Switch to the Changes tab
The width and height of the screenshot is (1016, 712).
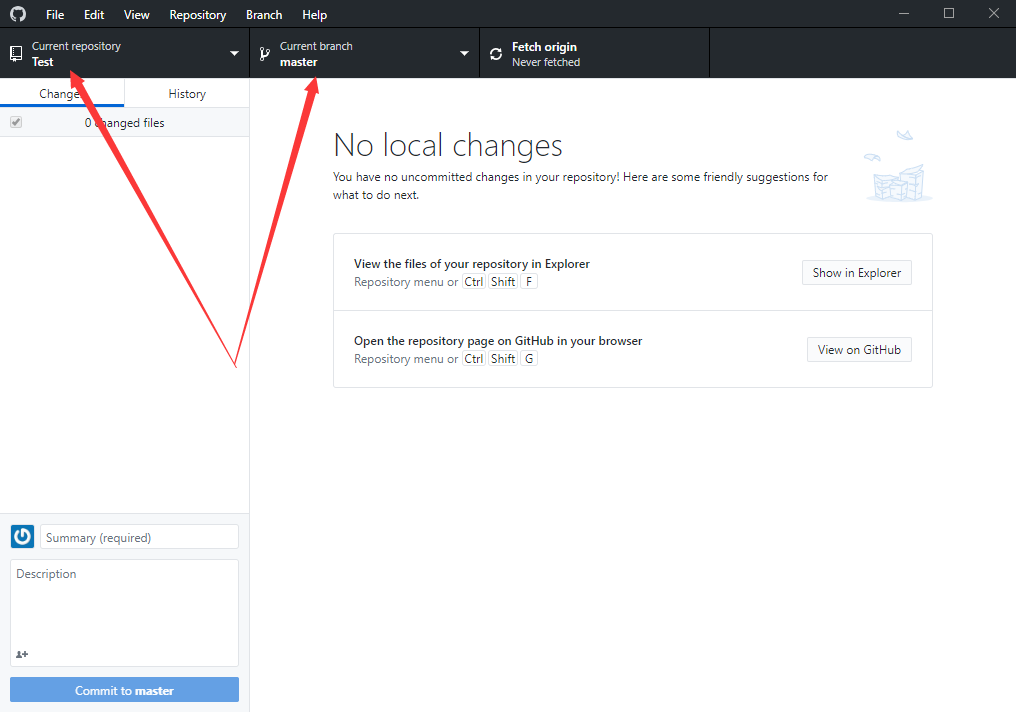click(62, 93)
